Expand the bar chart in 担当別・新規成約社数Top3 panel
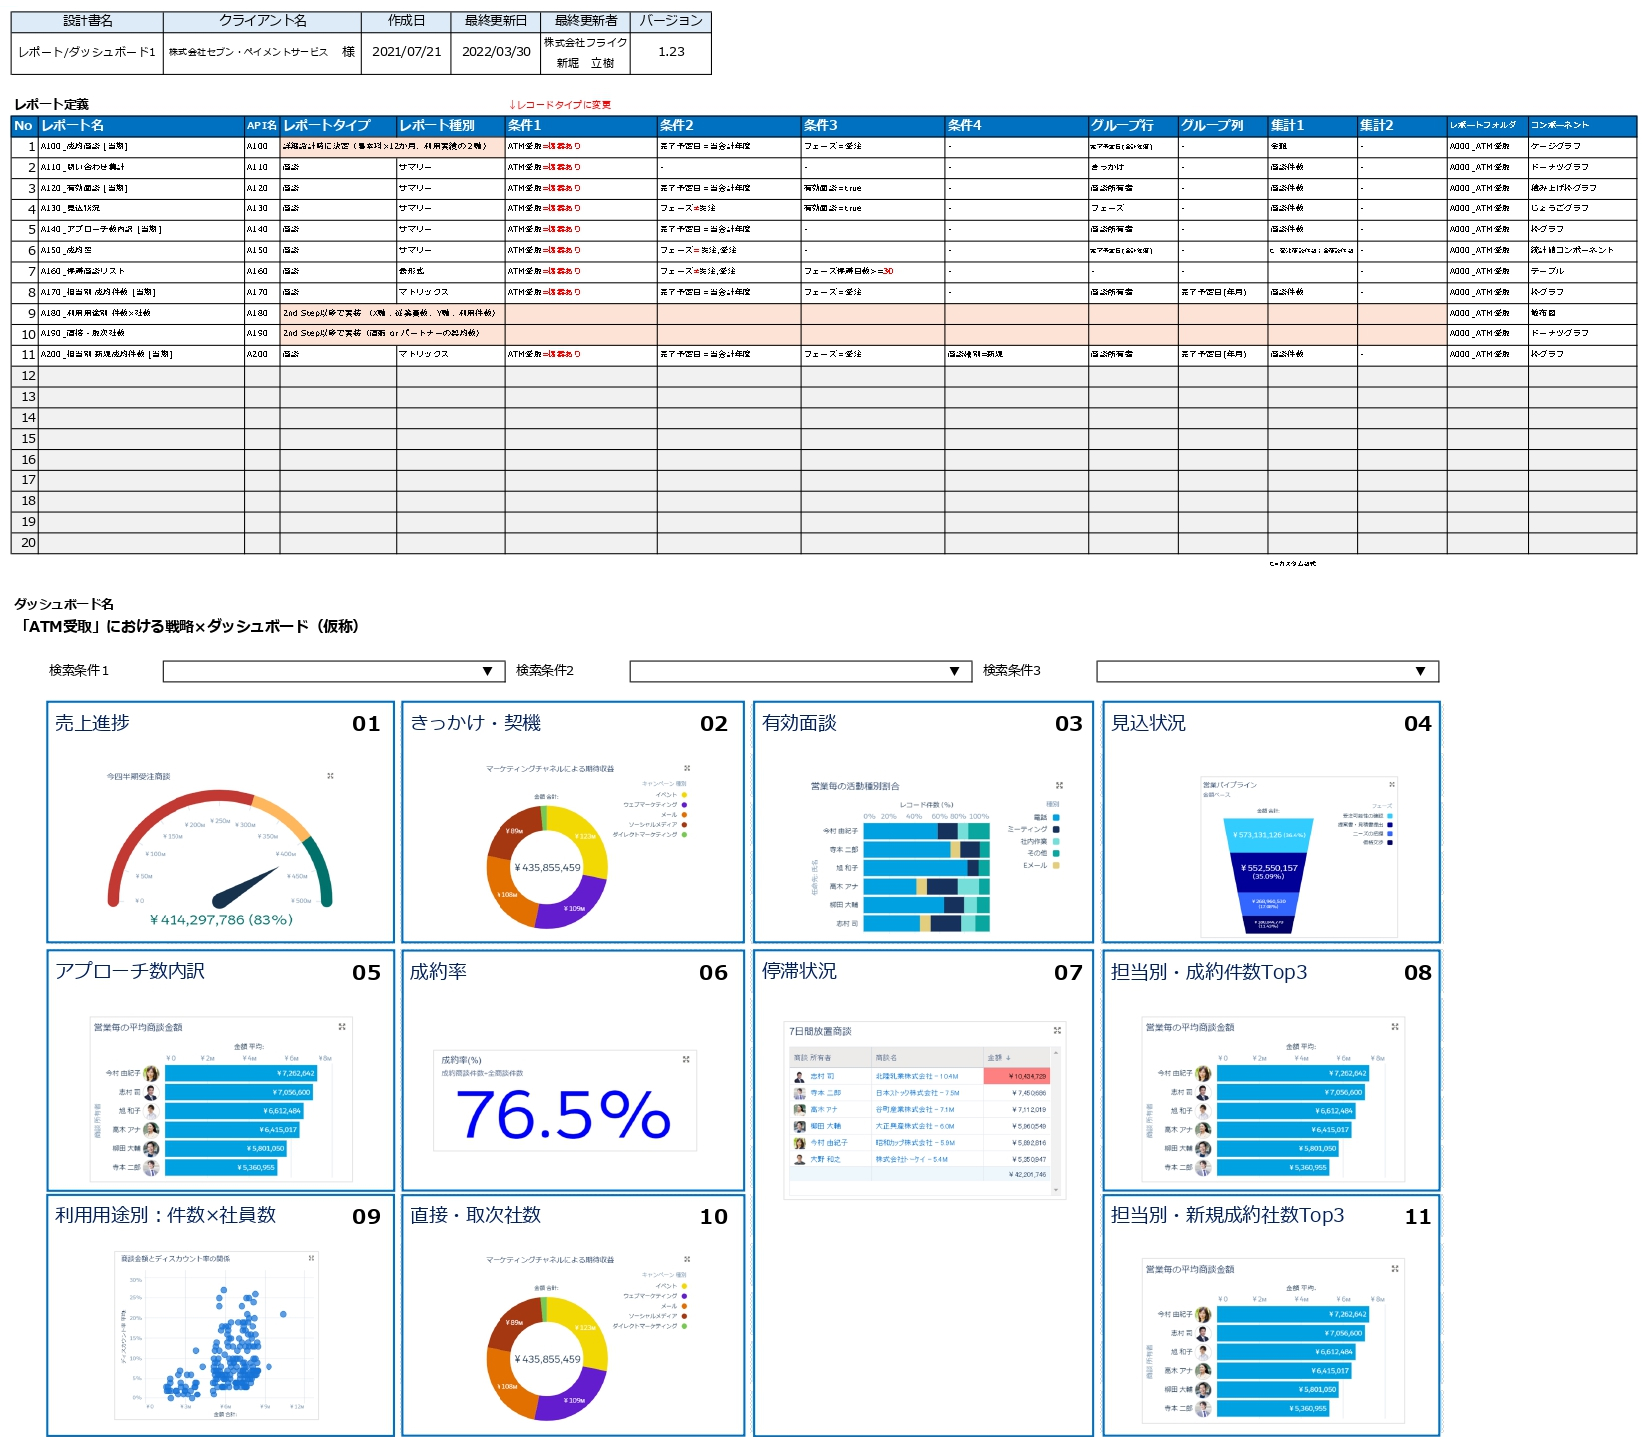This screenshot has width=1650, height=1453. [1395, 1269]
